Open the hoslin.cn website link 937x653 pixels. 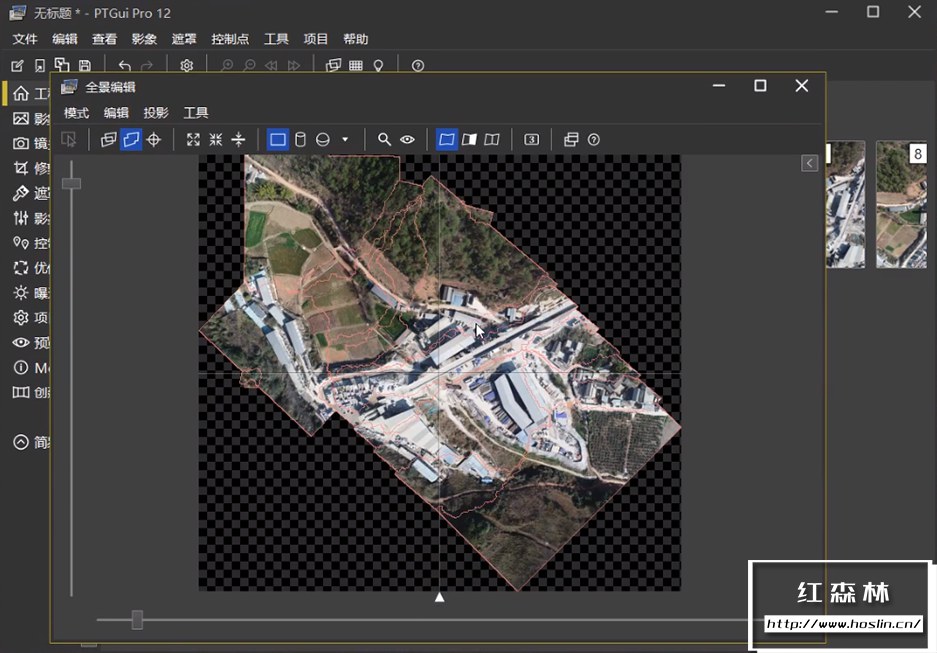(843, 624)
